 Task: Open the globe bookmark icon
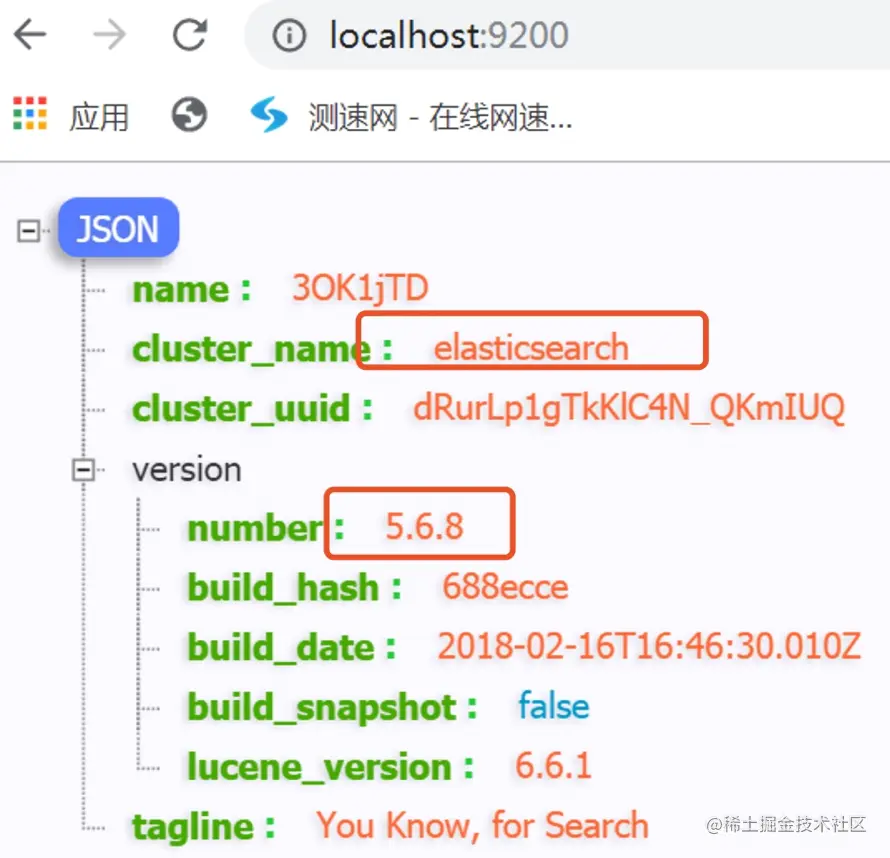coord(190,115)
